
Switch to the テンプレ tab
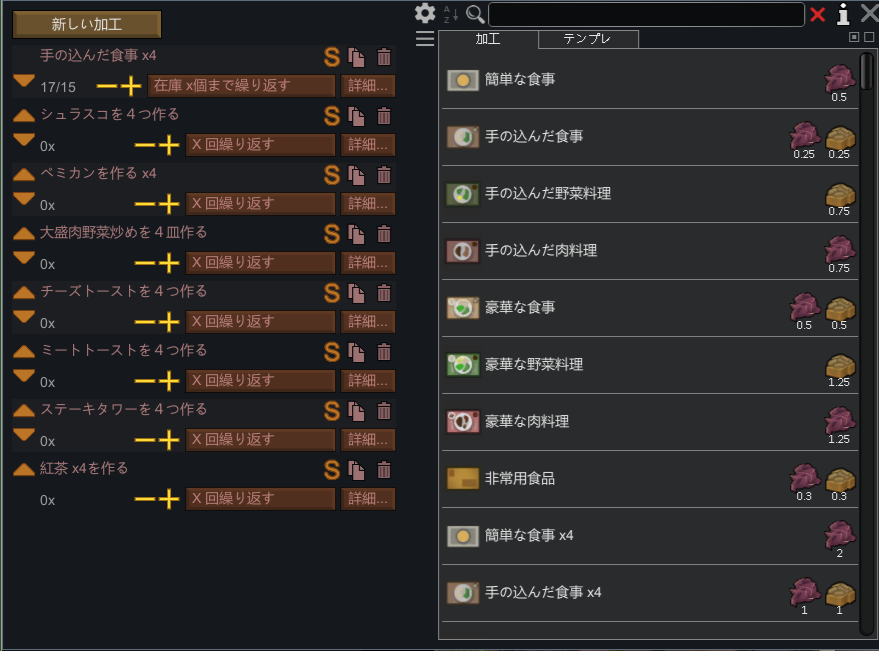(x=588, y=39)
